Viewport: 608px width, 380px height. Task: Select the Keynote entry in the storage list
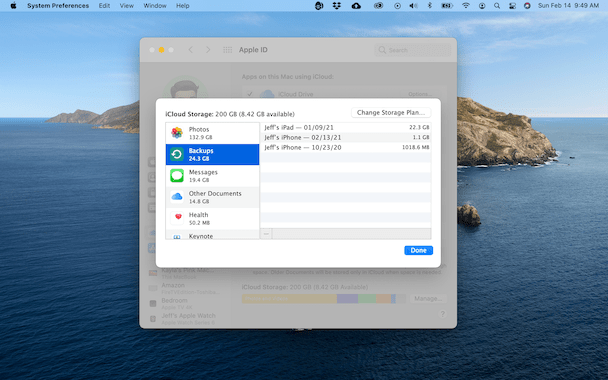tap(212, 235)
